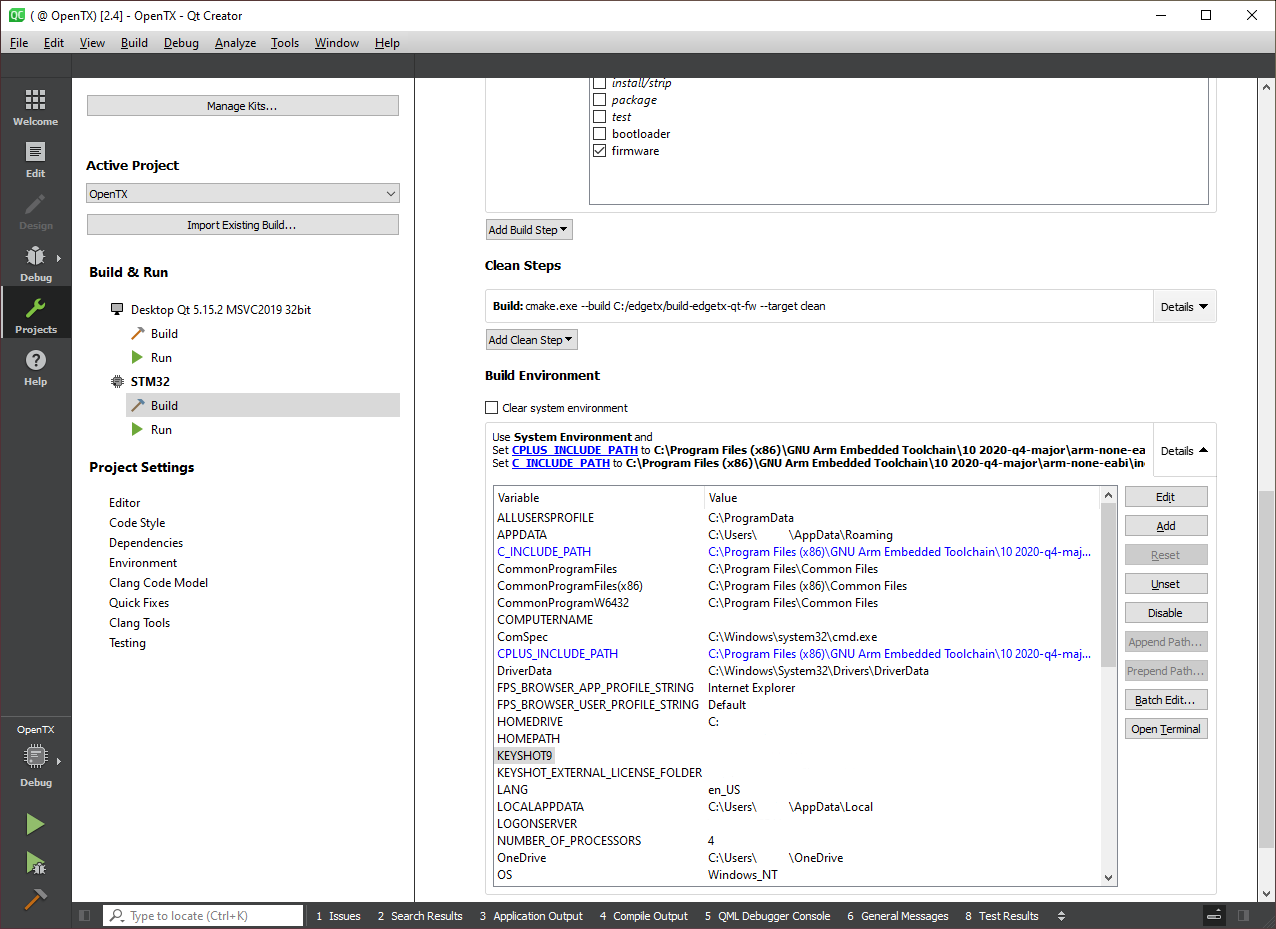1276x929 pixels.
Task: Uncheck the firmware target
Action: [x=600, y=151]
